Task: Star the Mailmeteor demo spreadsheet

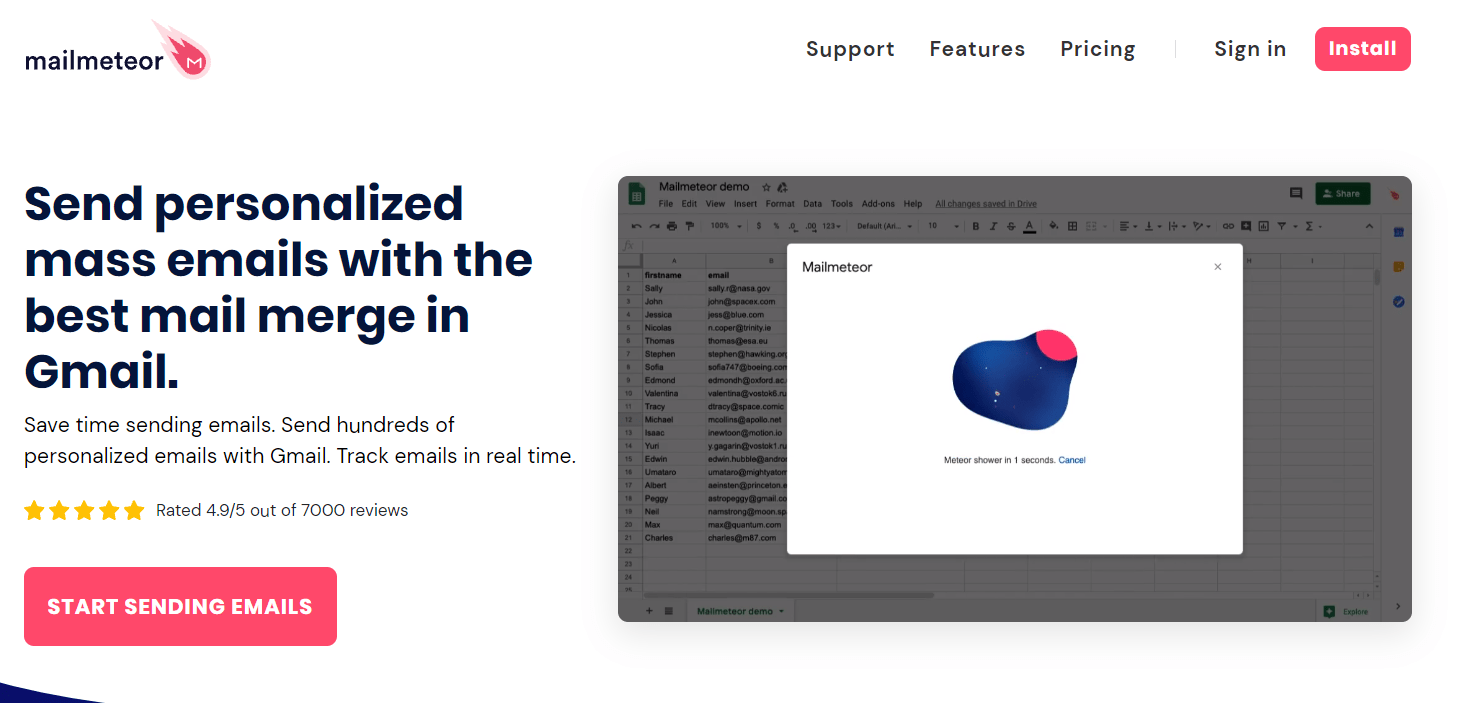Action: [x=767, y=187]
